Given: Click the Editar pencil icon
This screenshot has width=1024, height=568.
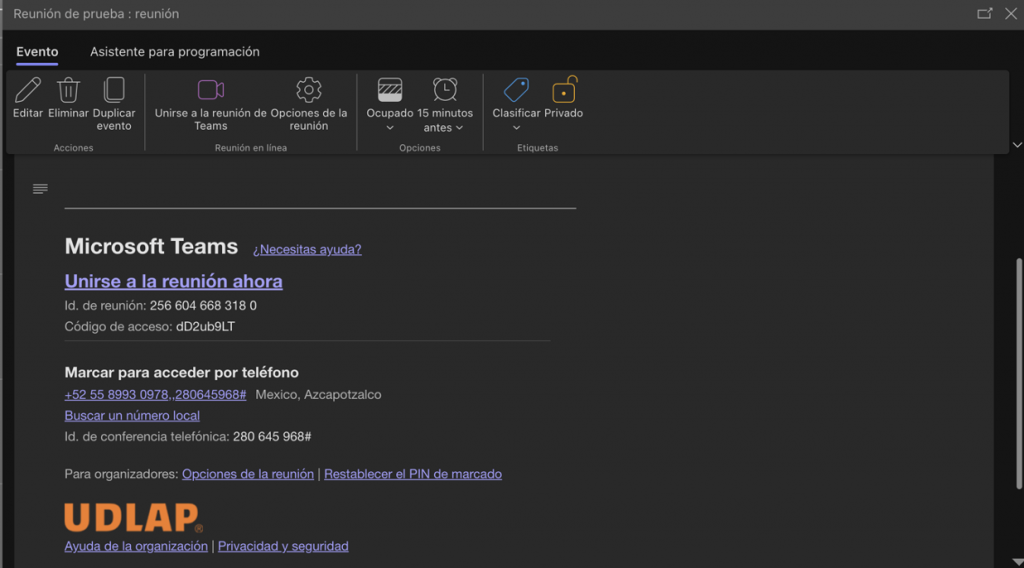Looking at the screenshot, I should click(28, 90).
